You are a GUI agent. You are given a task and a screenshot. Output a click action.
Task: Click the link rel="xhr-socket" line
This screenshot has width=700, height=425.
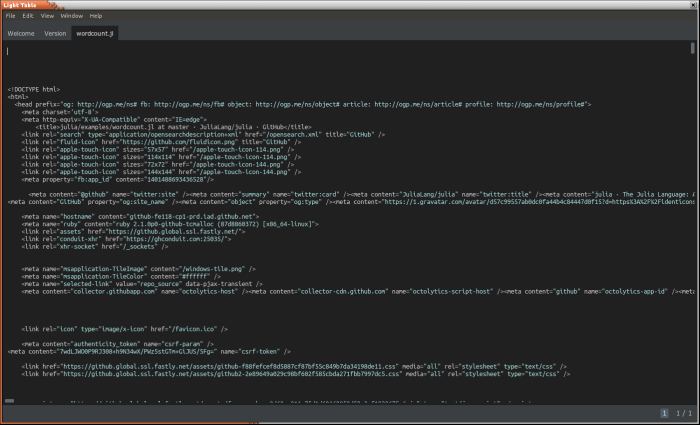click(95, 247)
